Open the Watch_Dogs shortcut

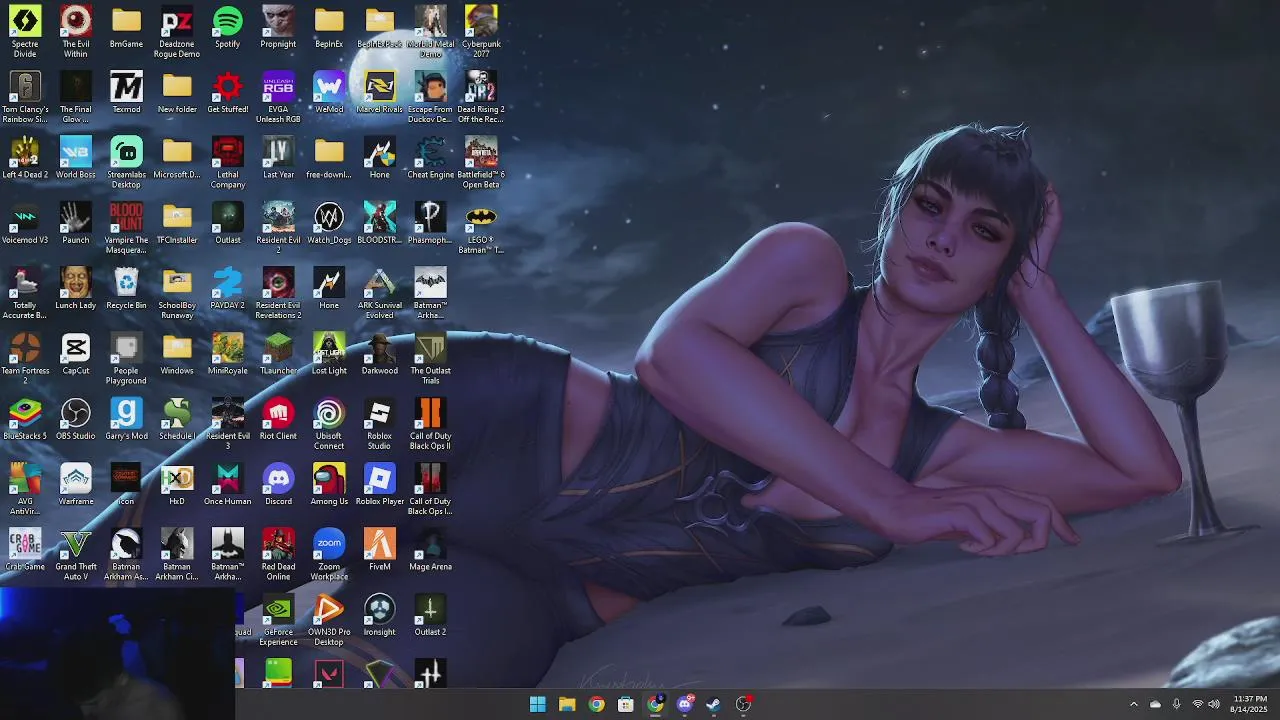(x=329, y=223)
